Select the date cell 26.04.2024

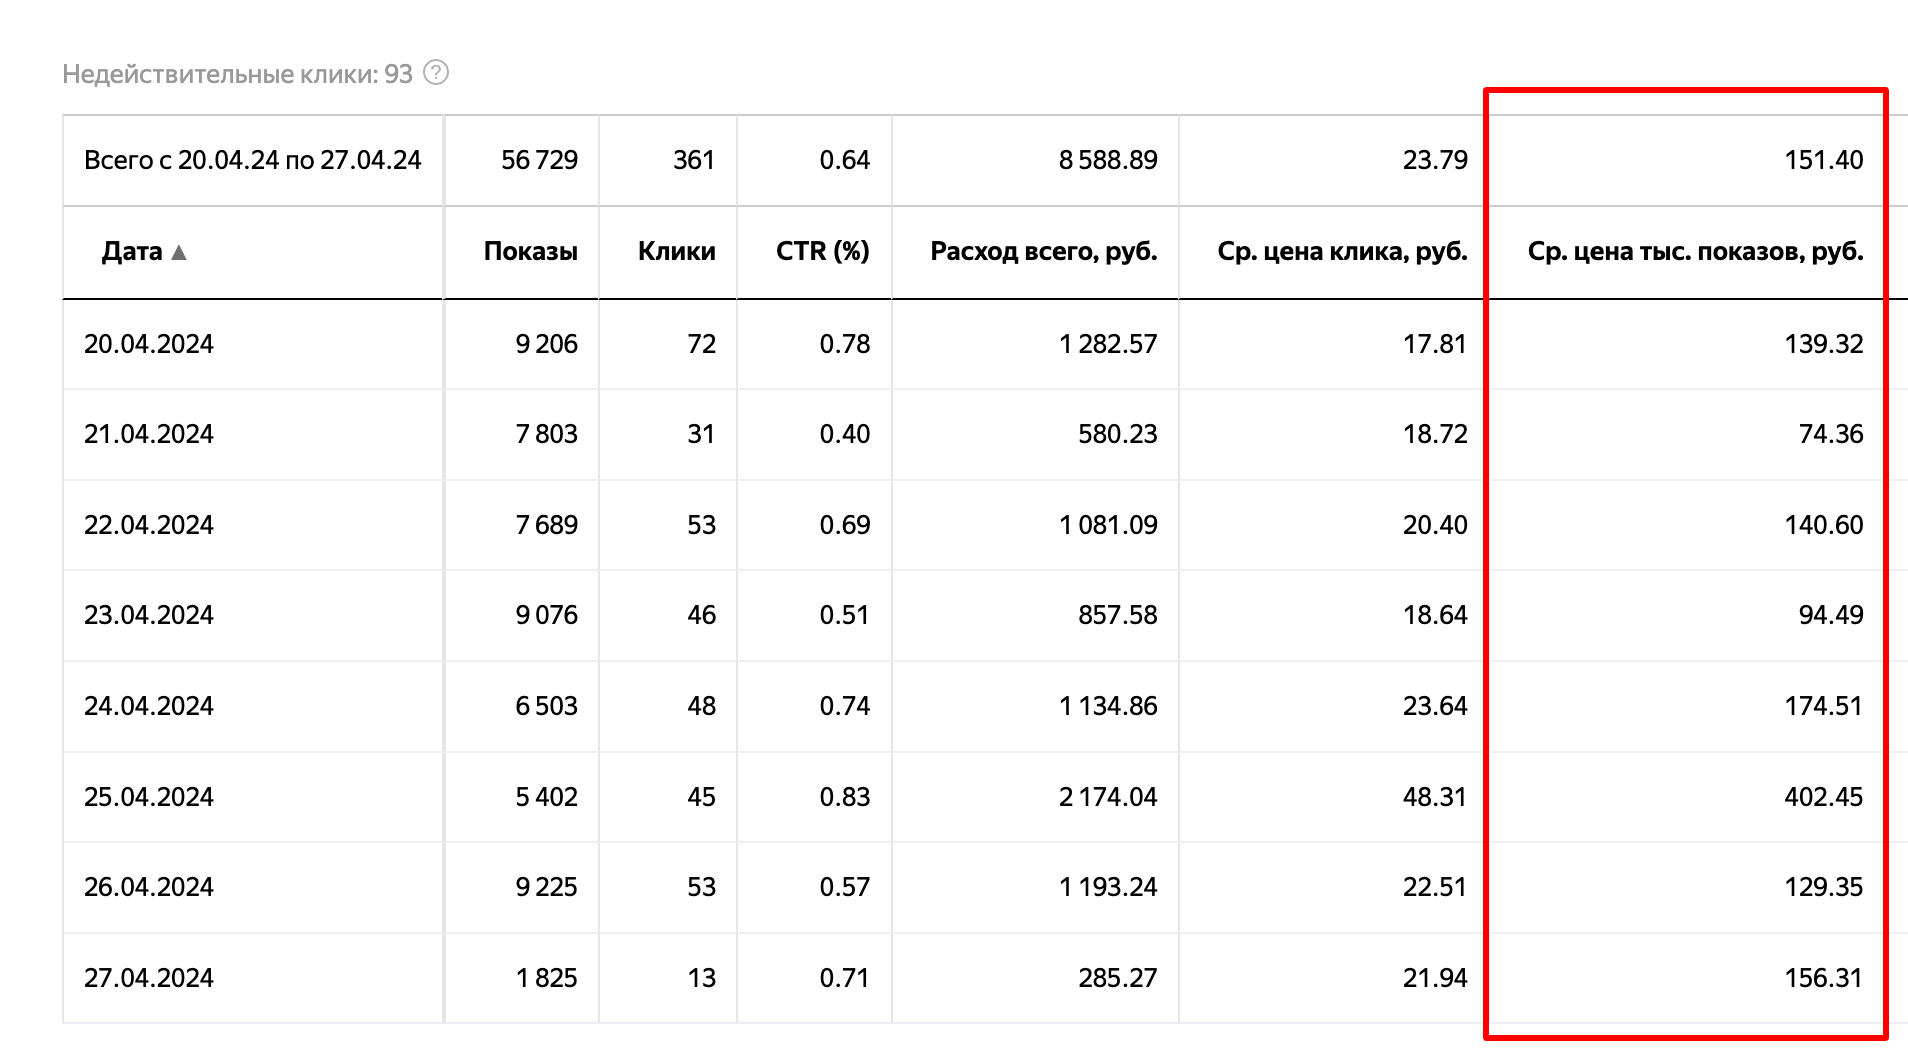pos(148,887)
